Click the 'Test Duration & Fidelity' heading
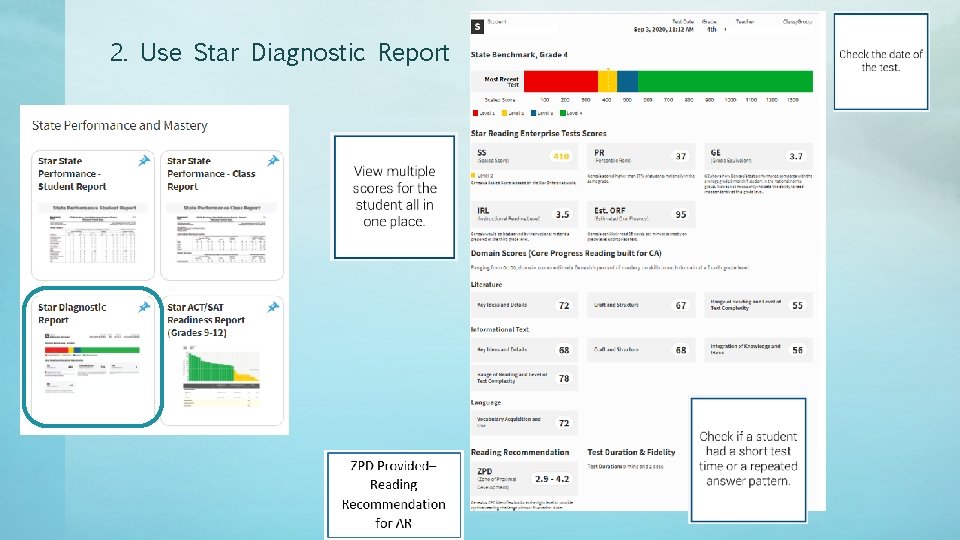Viewport: 960px width, 540px height. (631, 452)
